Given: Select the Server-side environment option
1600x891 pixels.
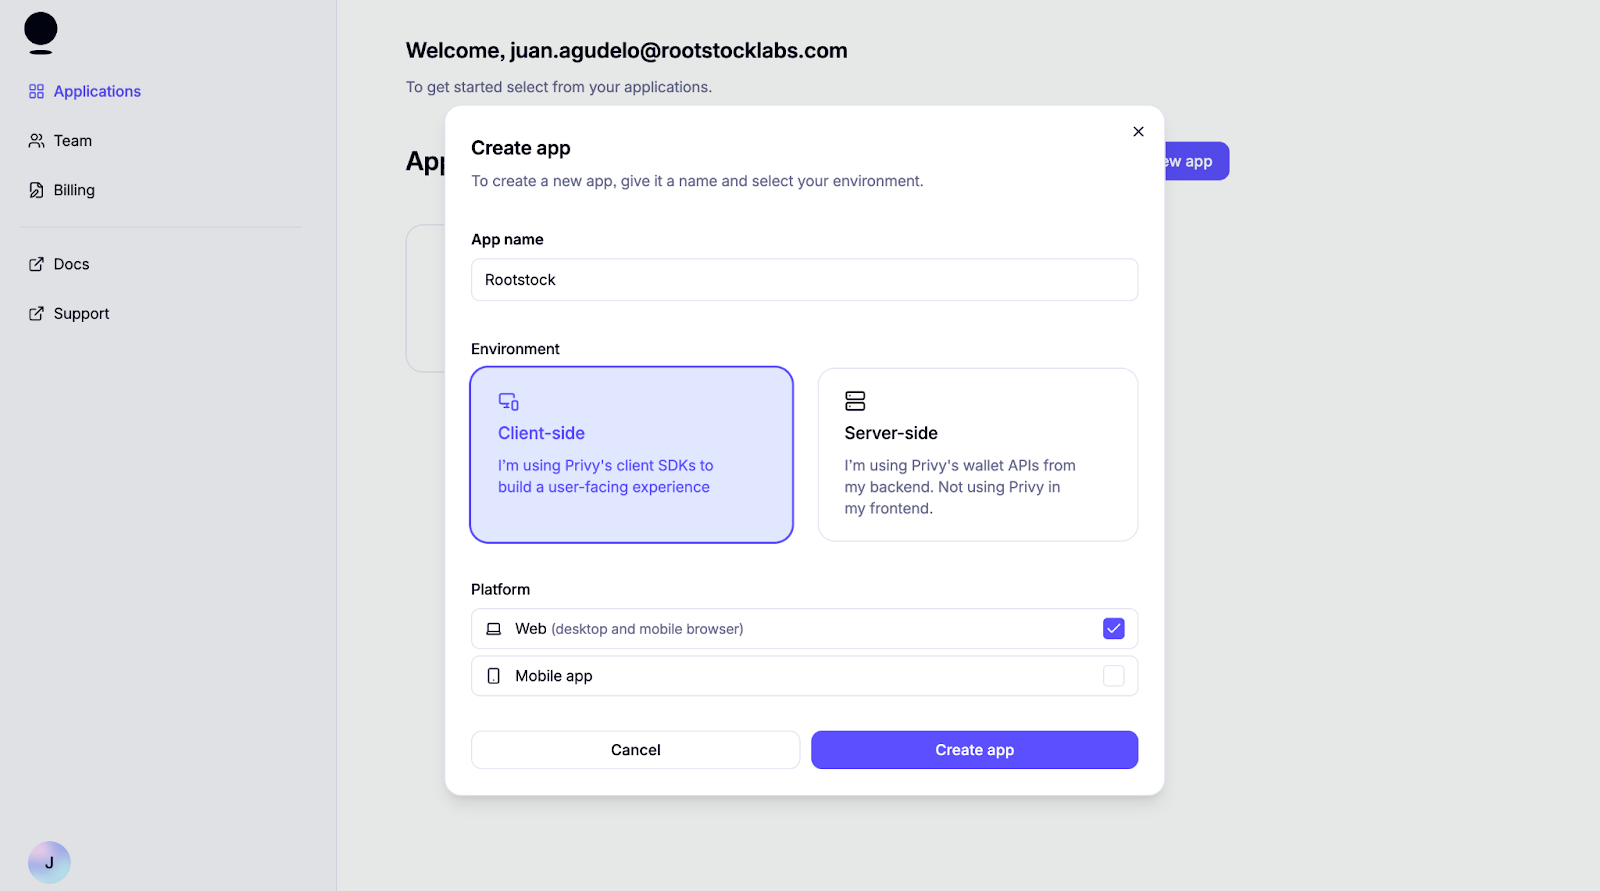Looking at the screenshot, I should point(977,455).
